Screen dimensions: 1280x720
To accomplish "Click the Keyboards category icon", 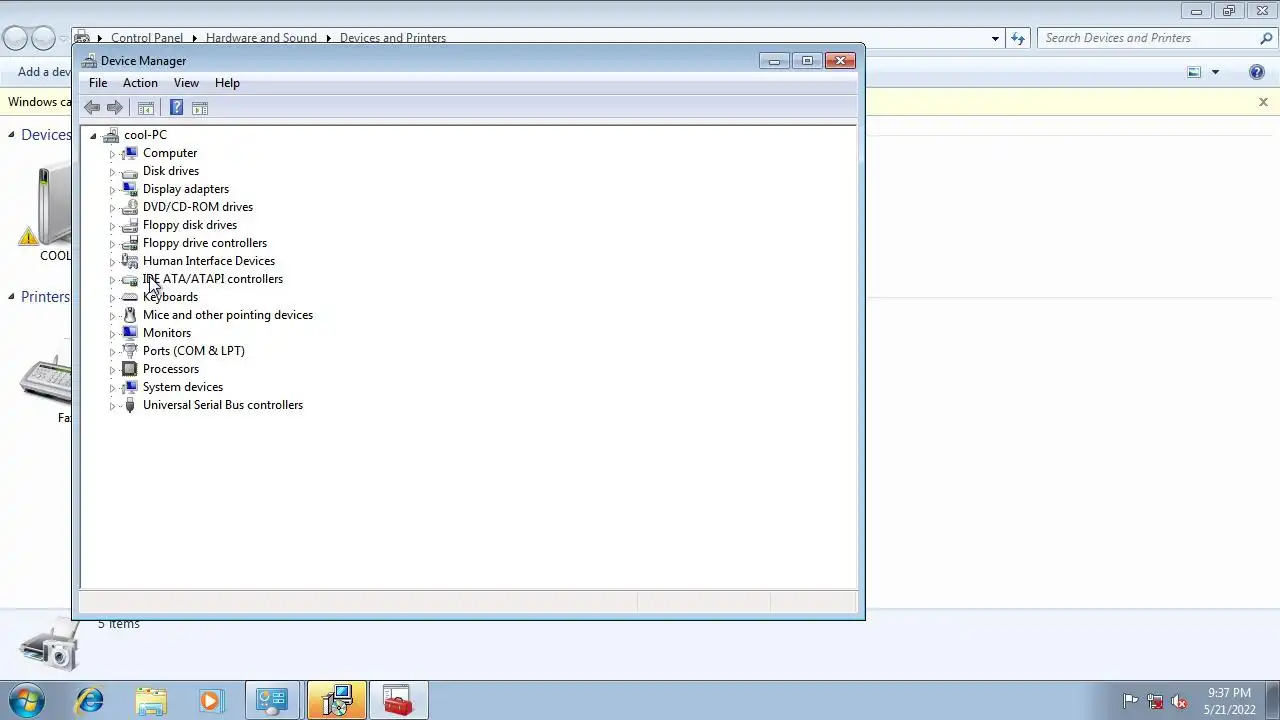I will (129, 297).
